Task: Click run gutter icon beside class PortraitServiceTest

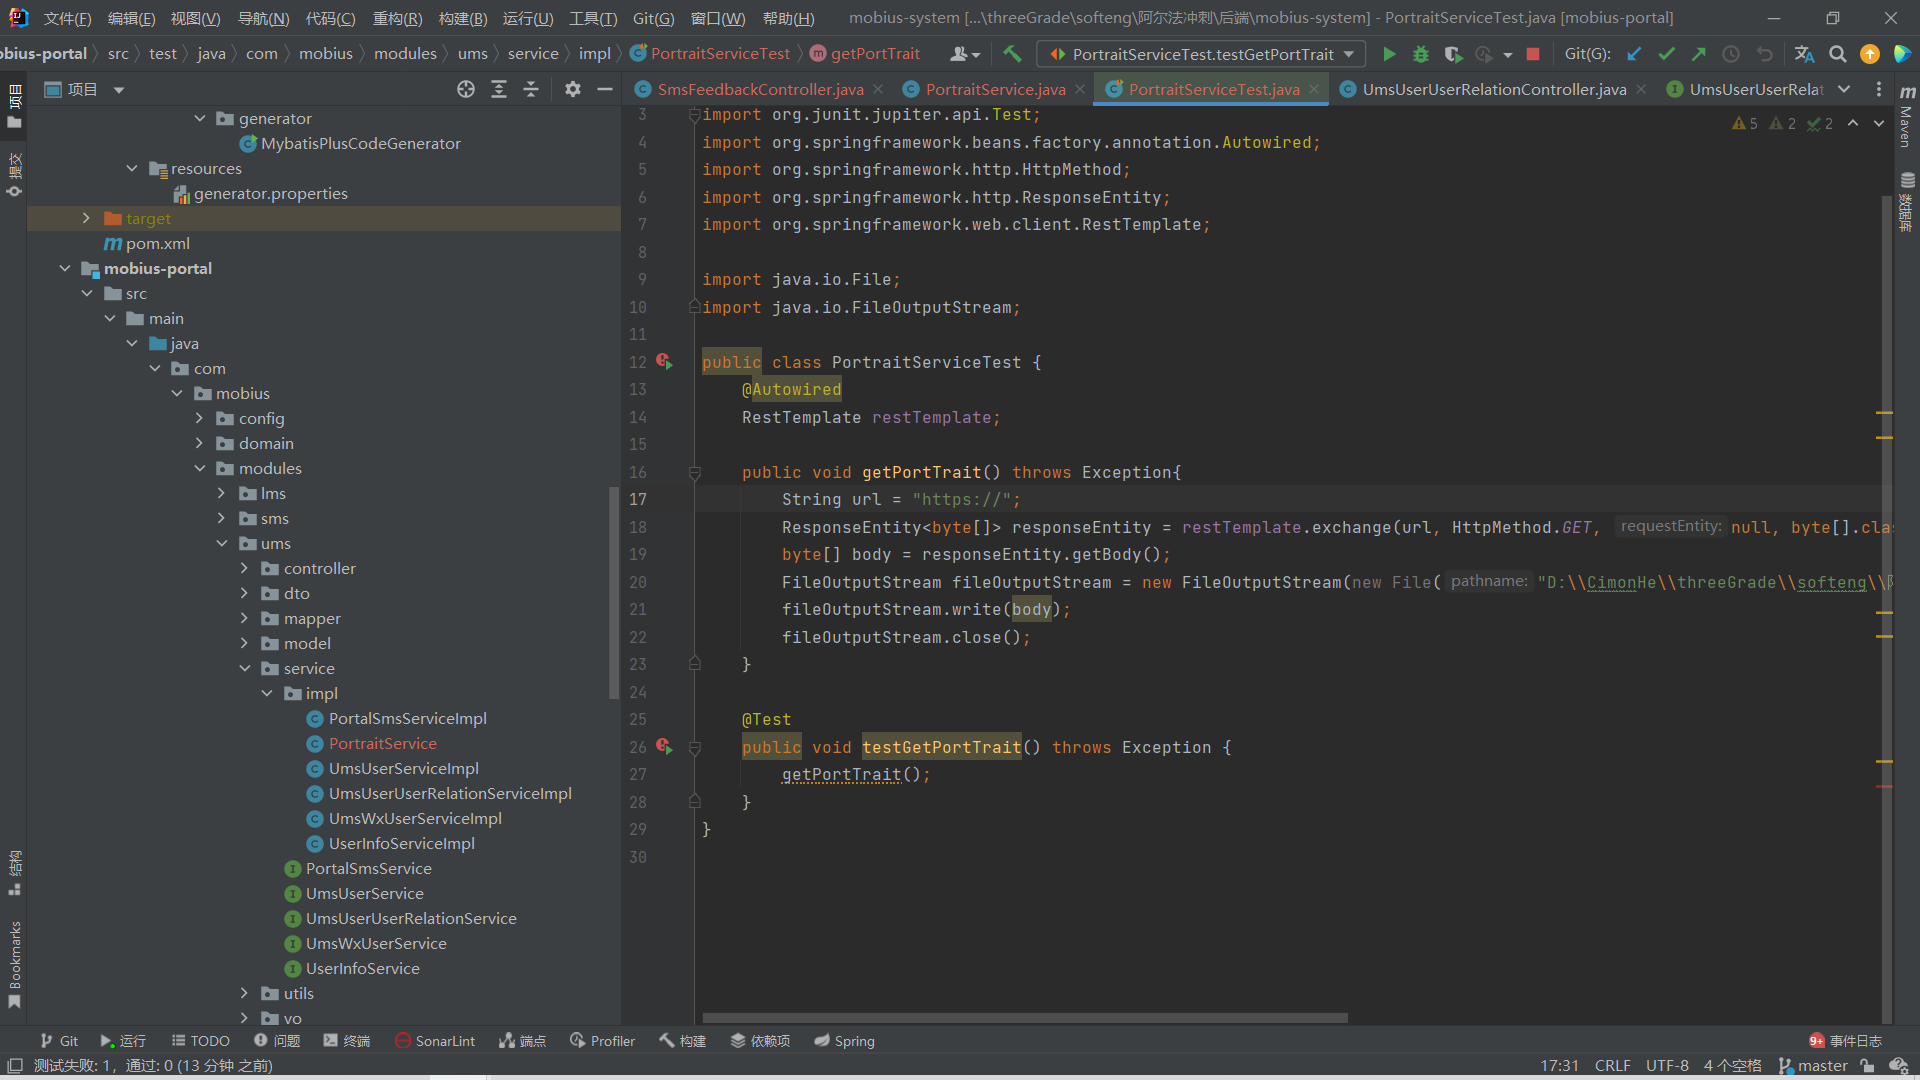Action: 664,361
